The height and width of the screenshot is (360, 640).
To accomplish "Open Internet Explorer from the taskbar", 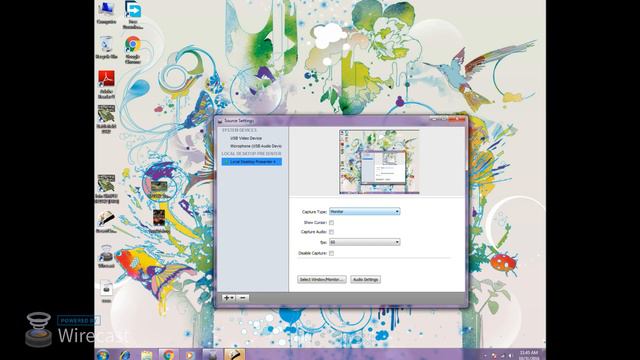I will point(125,355).
